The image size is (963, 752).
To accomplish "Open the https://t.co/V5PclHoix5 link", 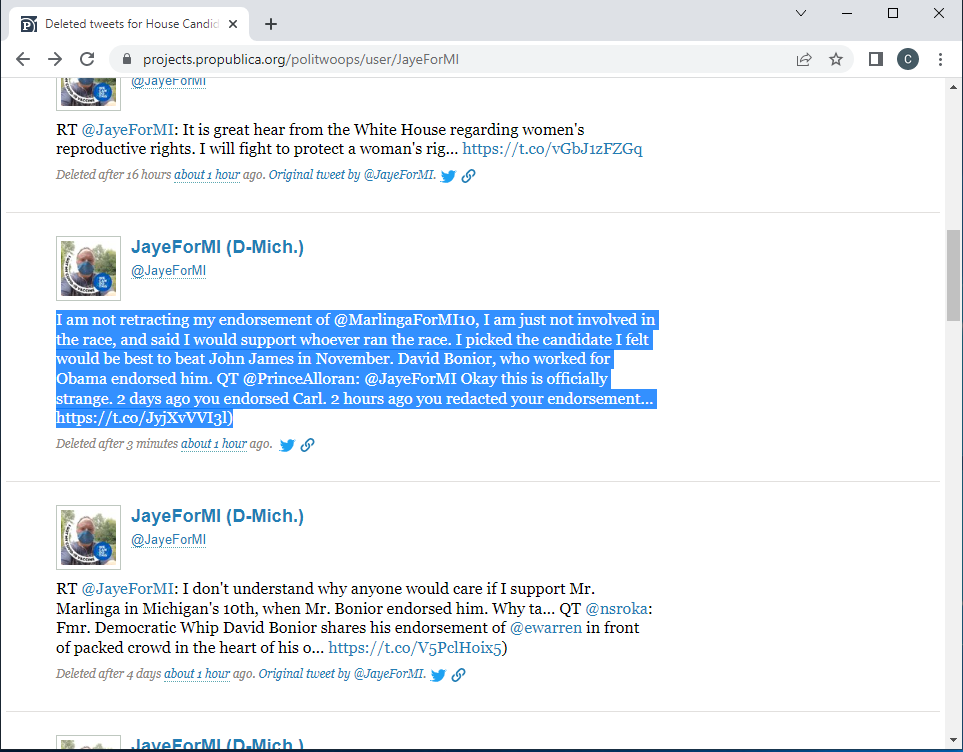I will [x=415, y=648].
